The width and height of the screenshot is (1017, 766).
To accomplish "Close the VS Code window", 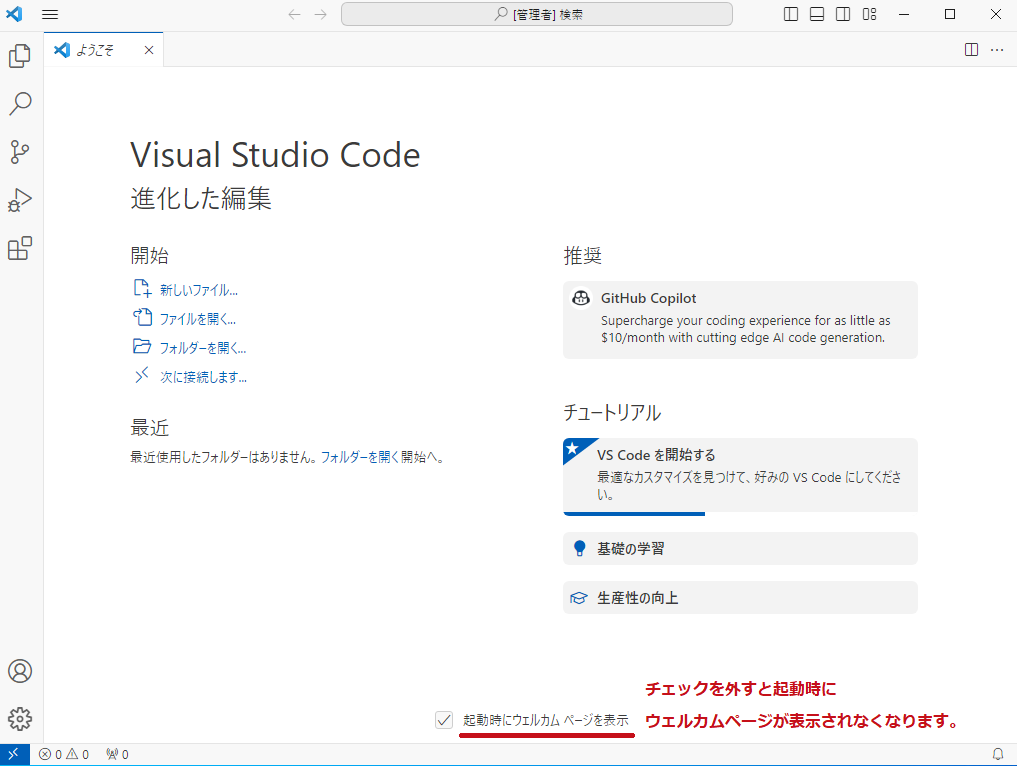I will pos(996,14).
